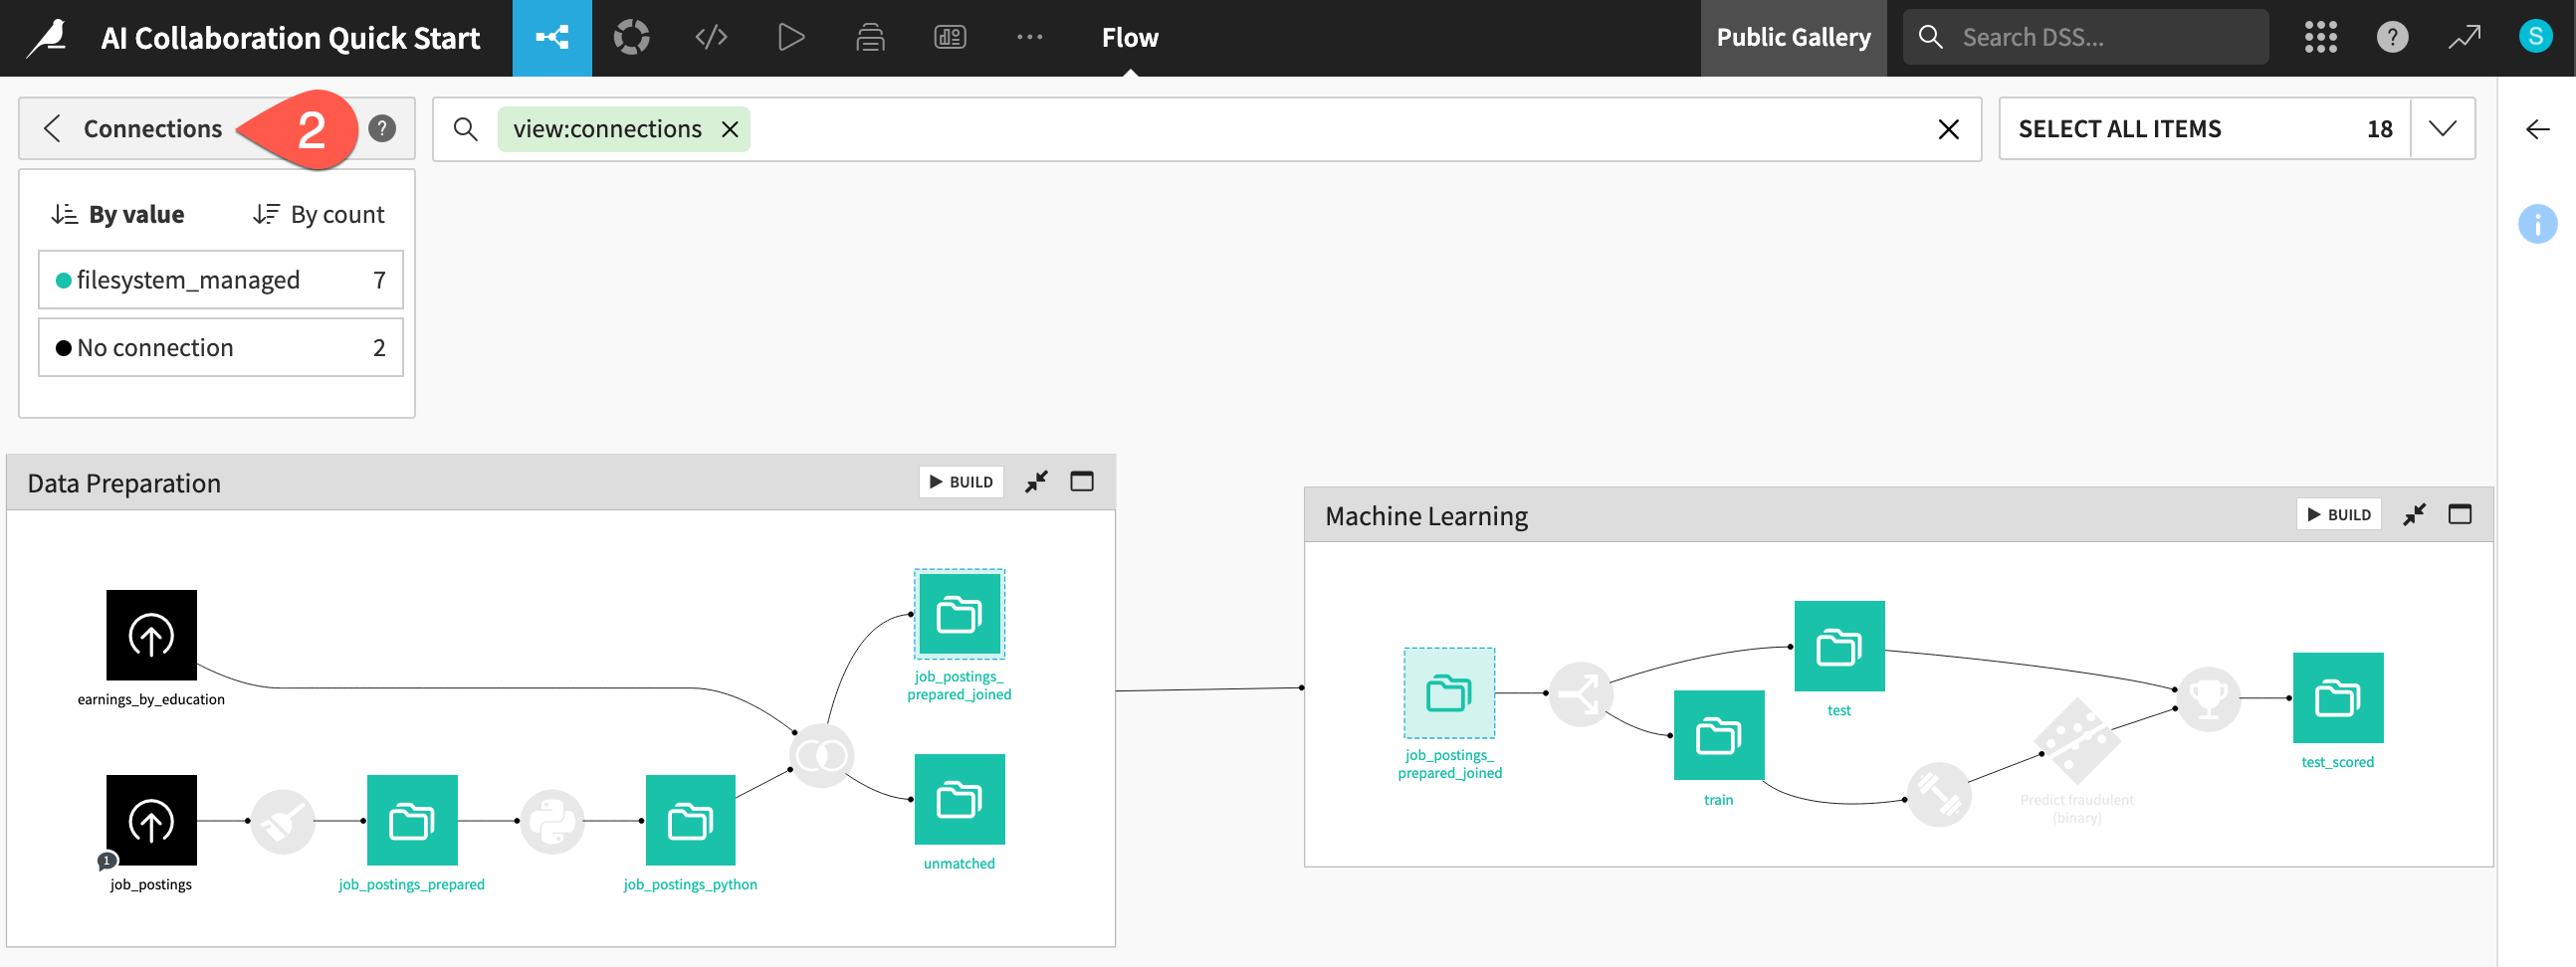The height and width of the screenshot is (967, 2576).
Task: Select the test_scored dataset
Action: click(2337, 698)
